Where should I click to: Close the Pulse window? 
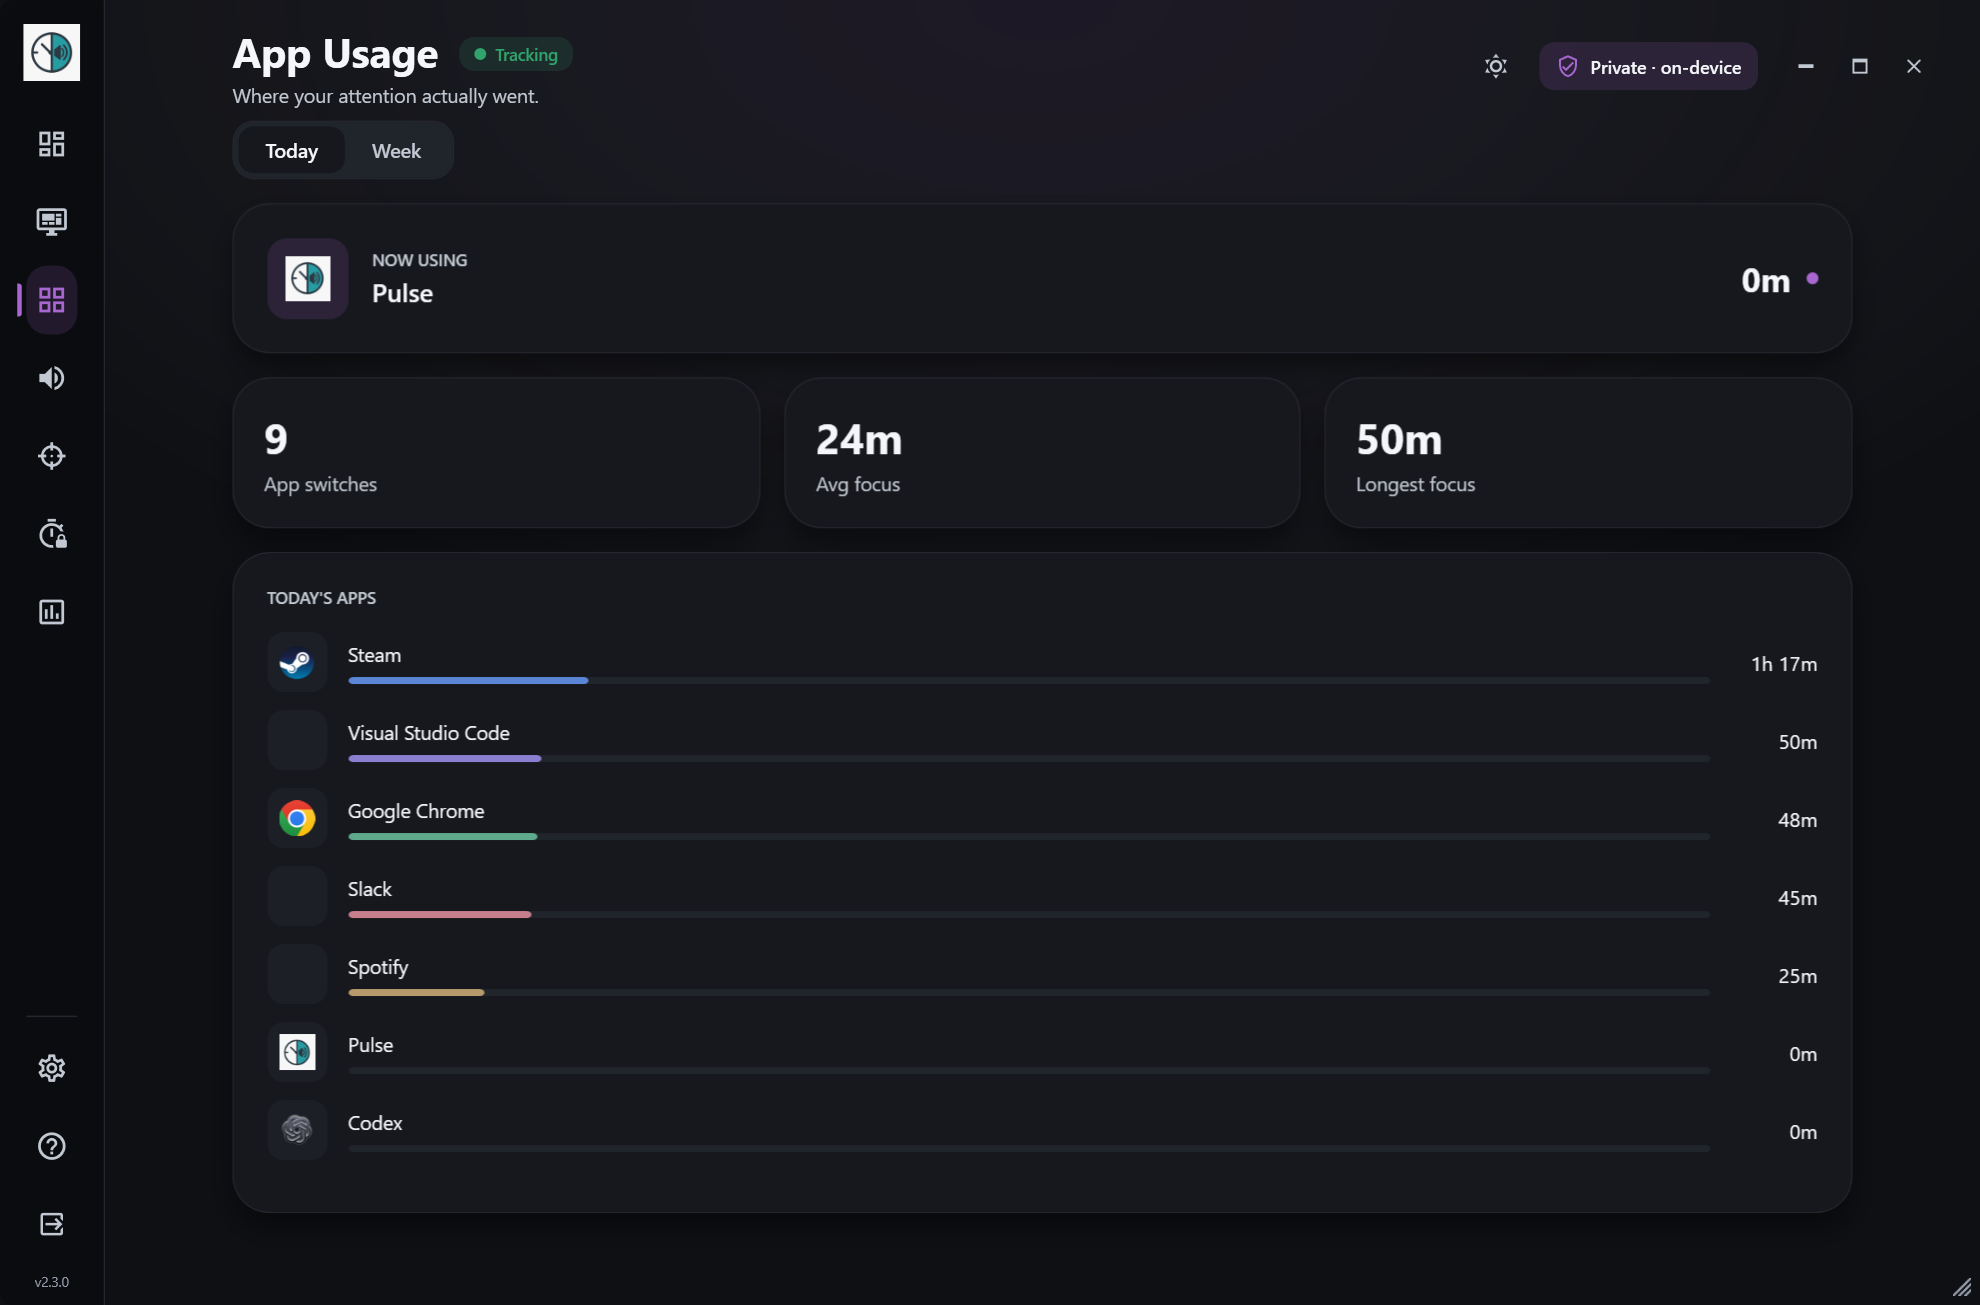(x=1914, y=66)
